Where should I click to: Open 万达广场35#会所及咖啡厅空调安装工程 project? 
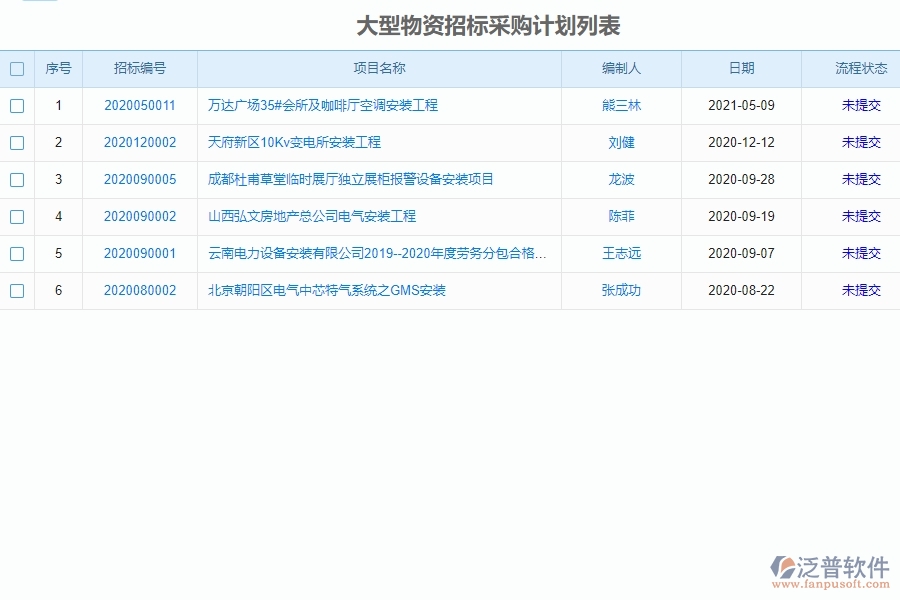pyautogui.click(x=320, y=105)
